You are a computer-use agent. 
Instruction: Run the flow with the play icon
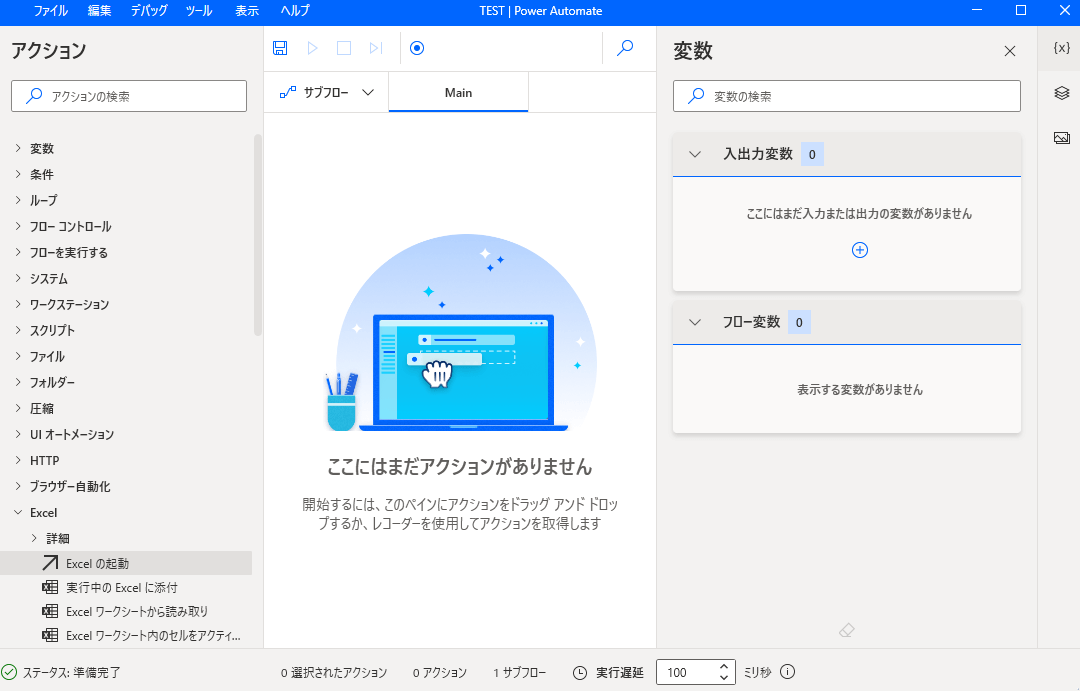coord(312,47)
